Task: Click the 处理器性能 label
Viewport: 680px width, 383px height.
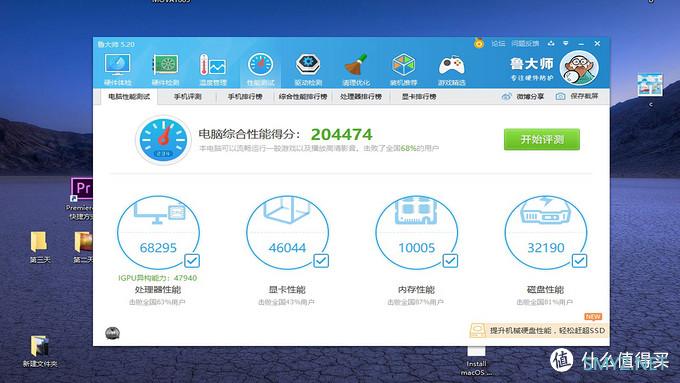Action: (158, 290)
